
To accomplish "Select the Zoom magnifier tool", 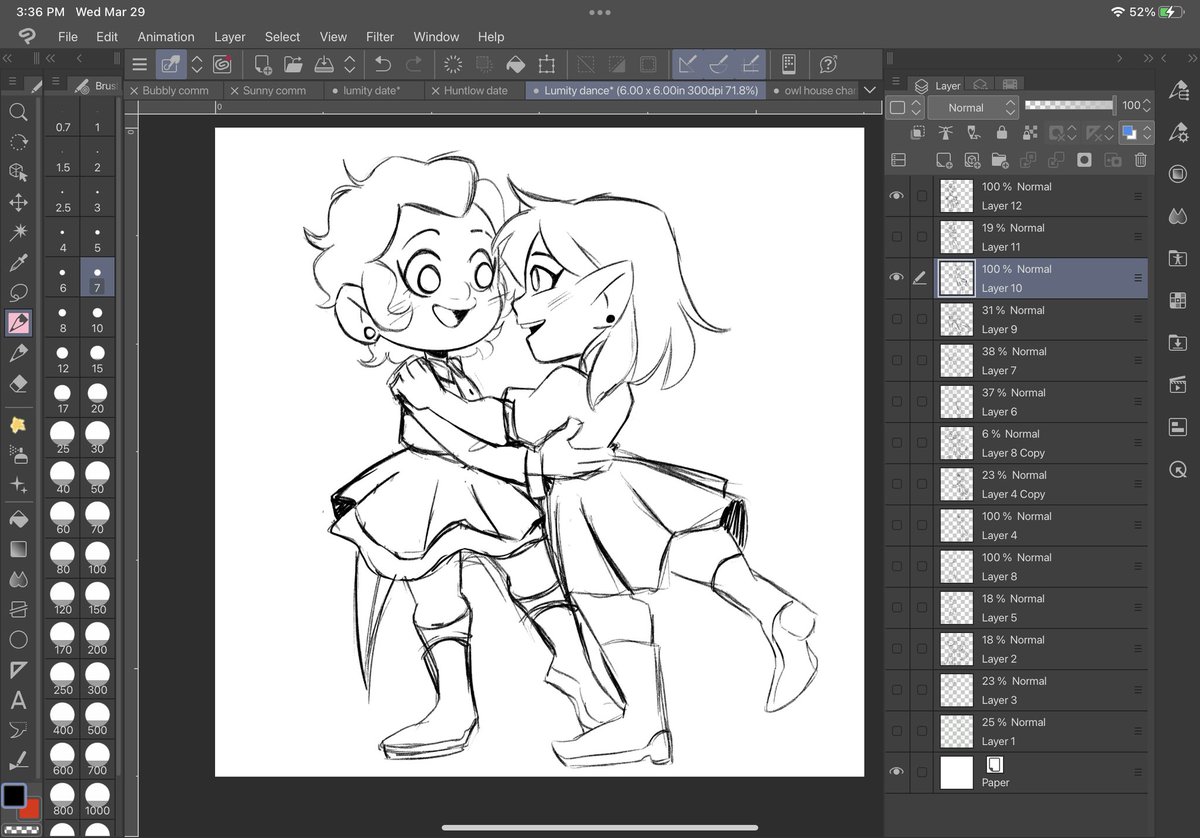I will tap(18, 112).
